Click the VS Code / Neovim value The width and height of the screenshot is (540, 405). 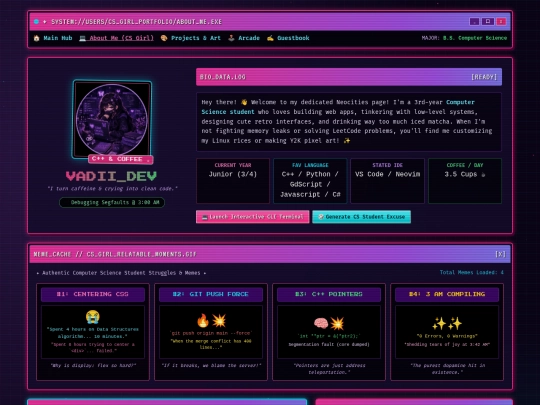click(387, 174)
